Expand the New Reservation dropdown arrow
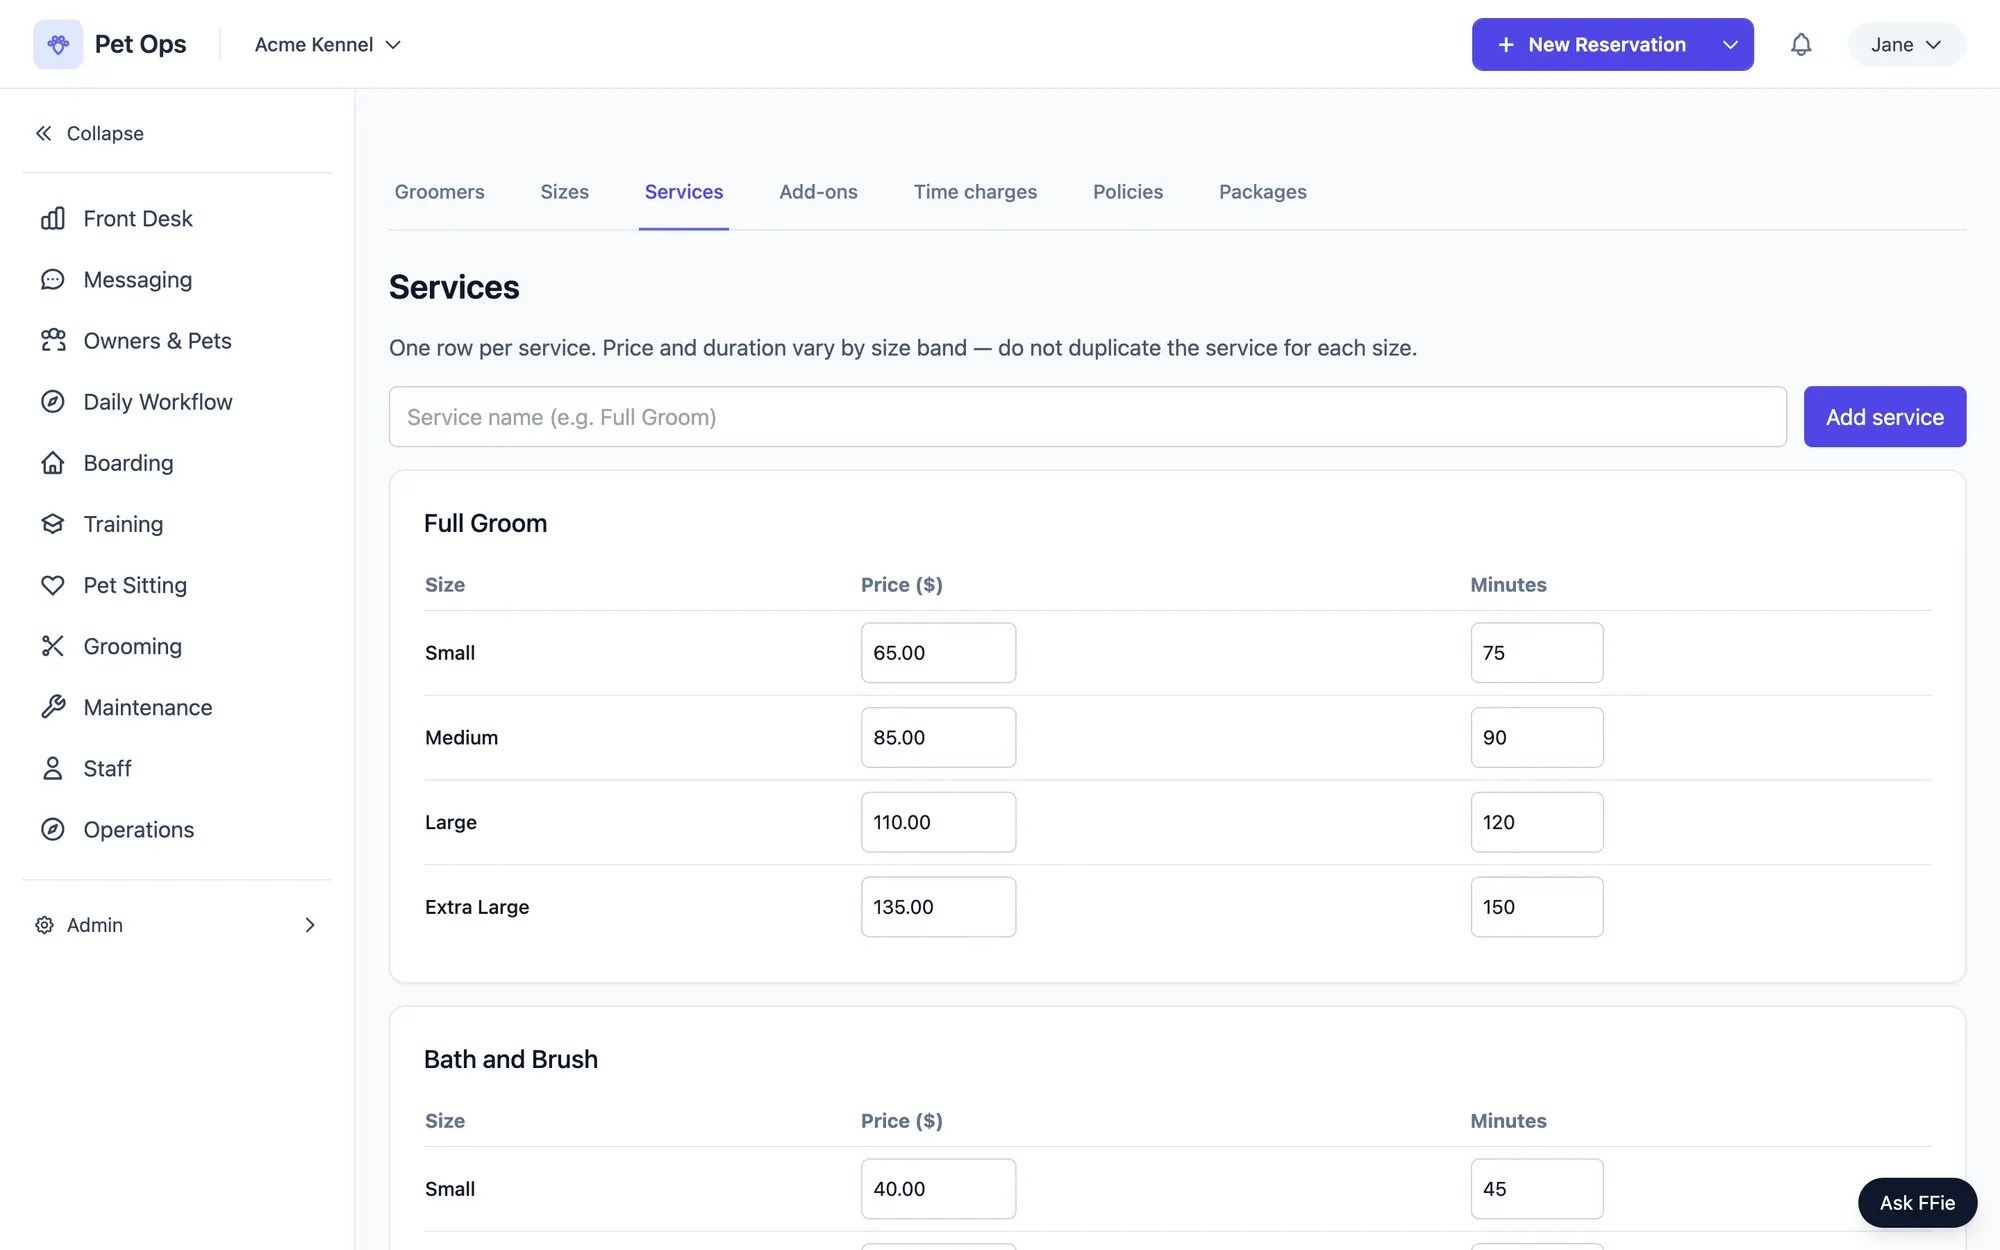2000x1250 pixels. [1730, 45]
